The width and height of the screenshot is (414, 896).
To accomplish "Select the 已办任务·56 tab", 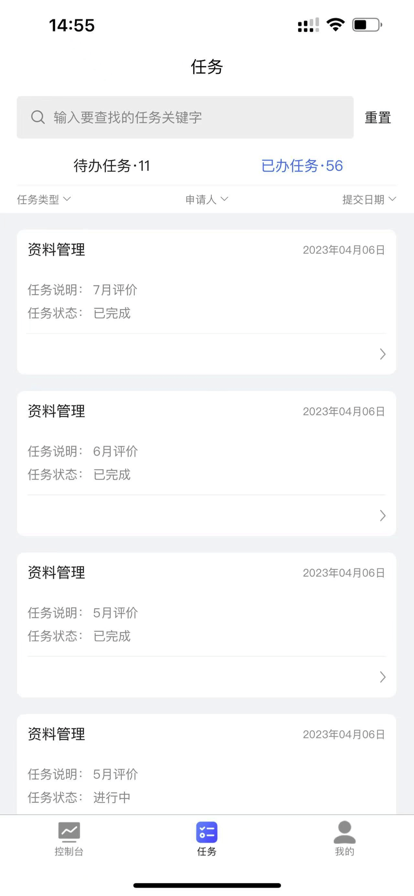I will pos(302,166).
